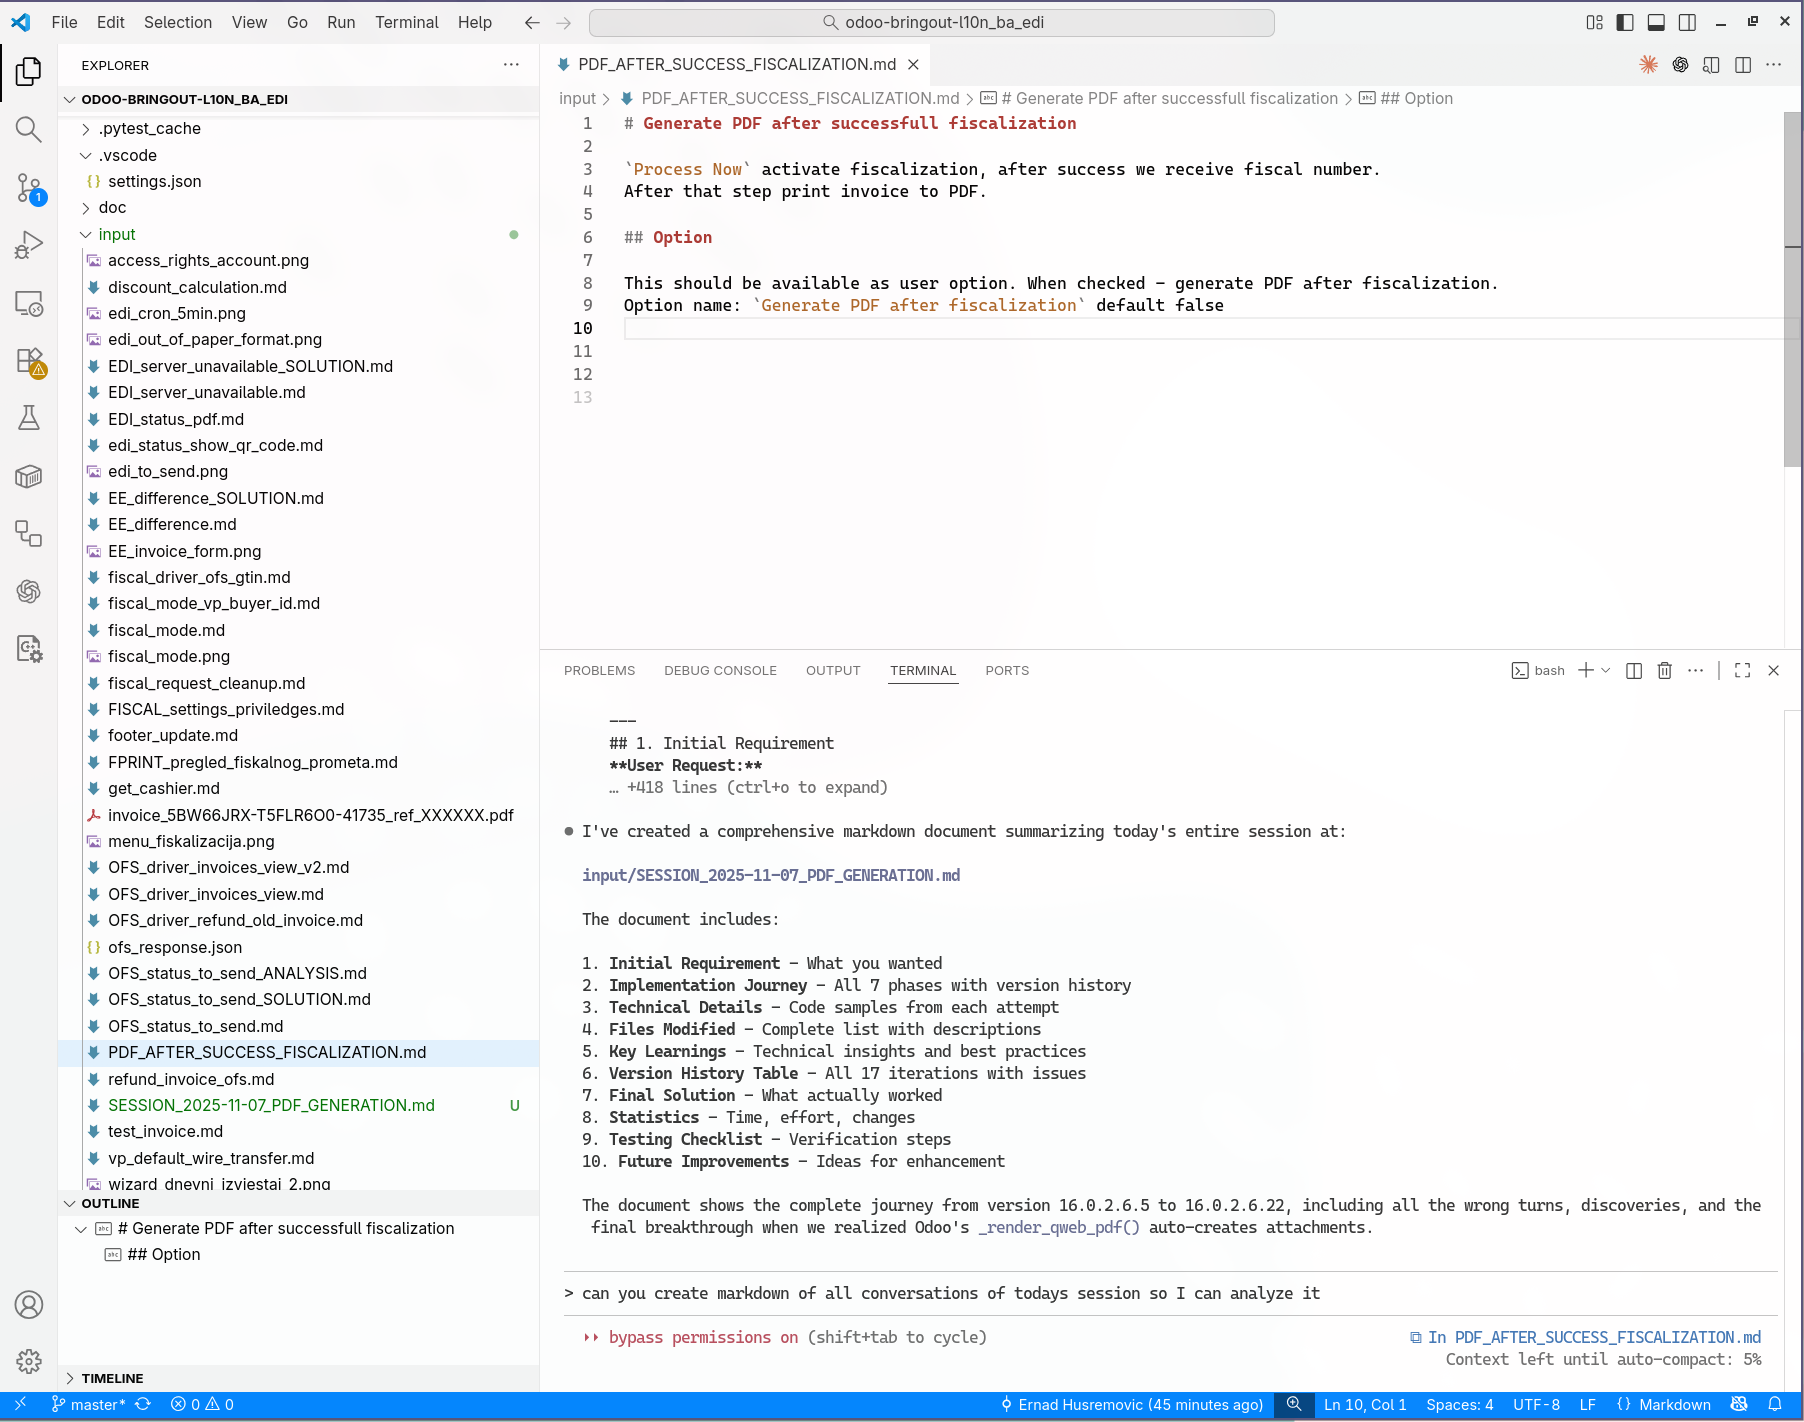Screen dimensions: 1804x1422
Task: Kill terminal with trash icon
Action: coord(1664,671)
